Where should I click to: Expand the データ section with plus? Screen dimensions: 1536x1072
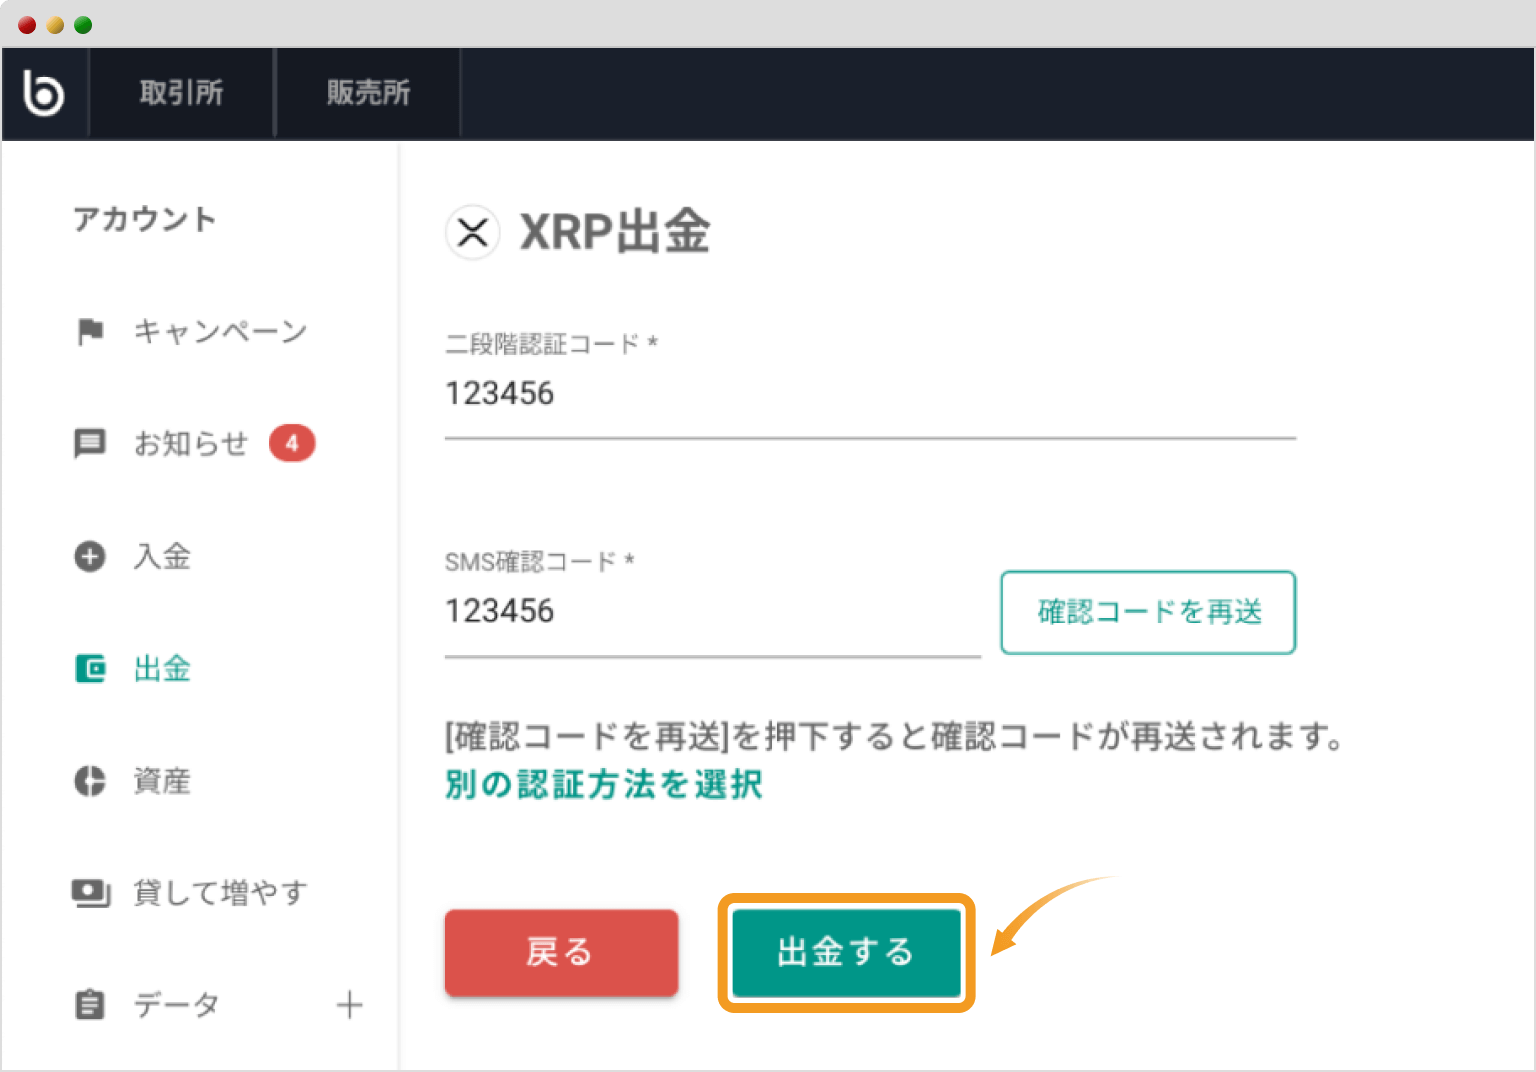pyautogui.click(x=350, y=1005)
